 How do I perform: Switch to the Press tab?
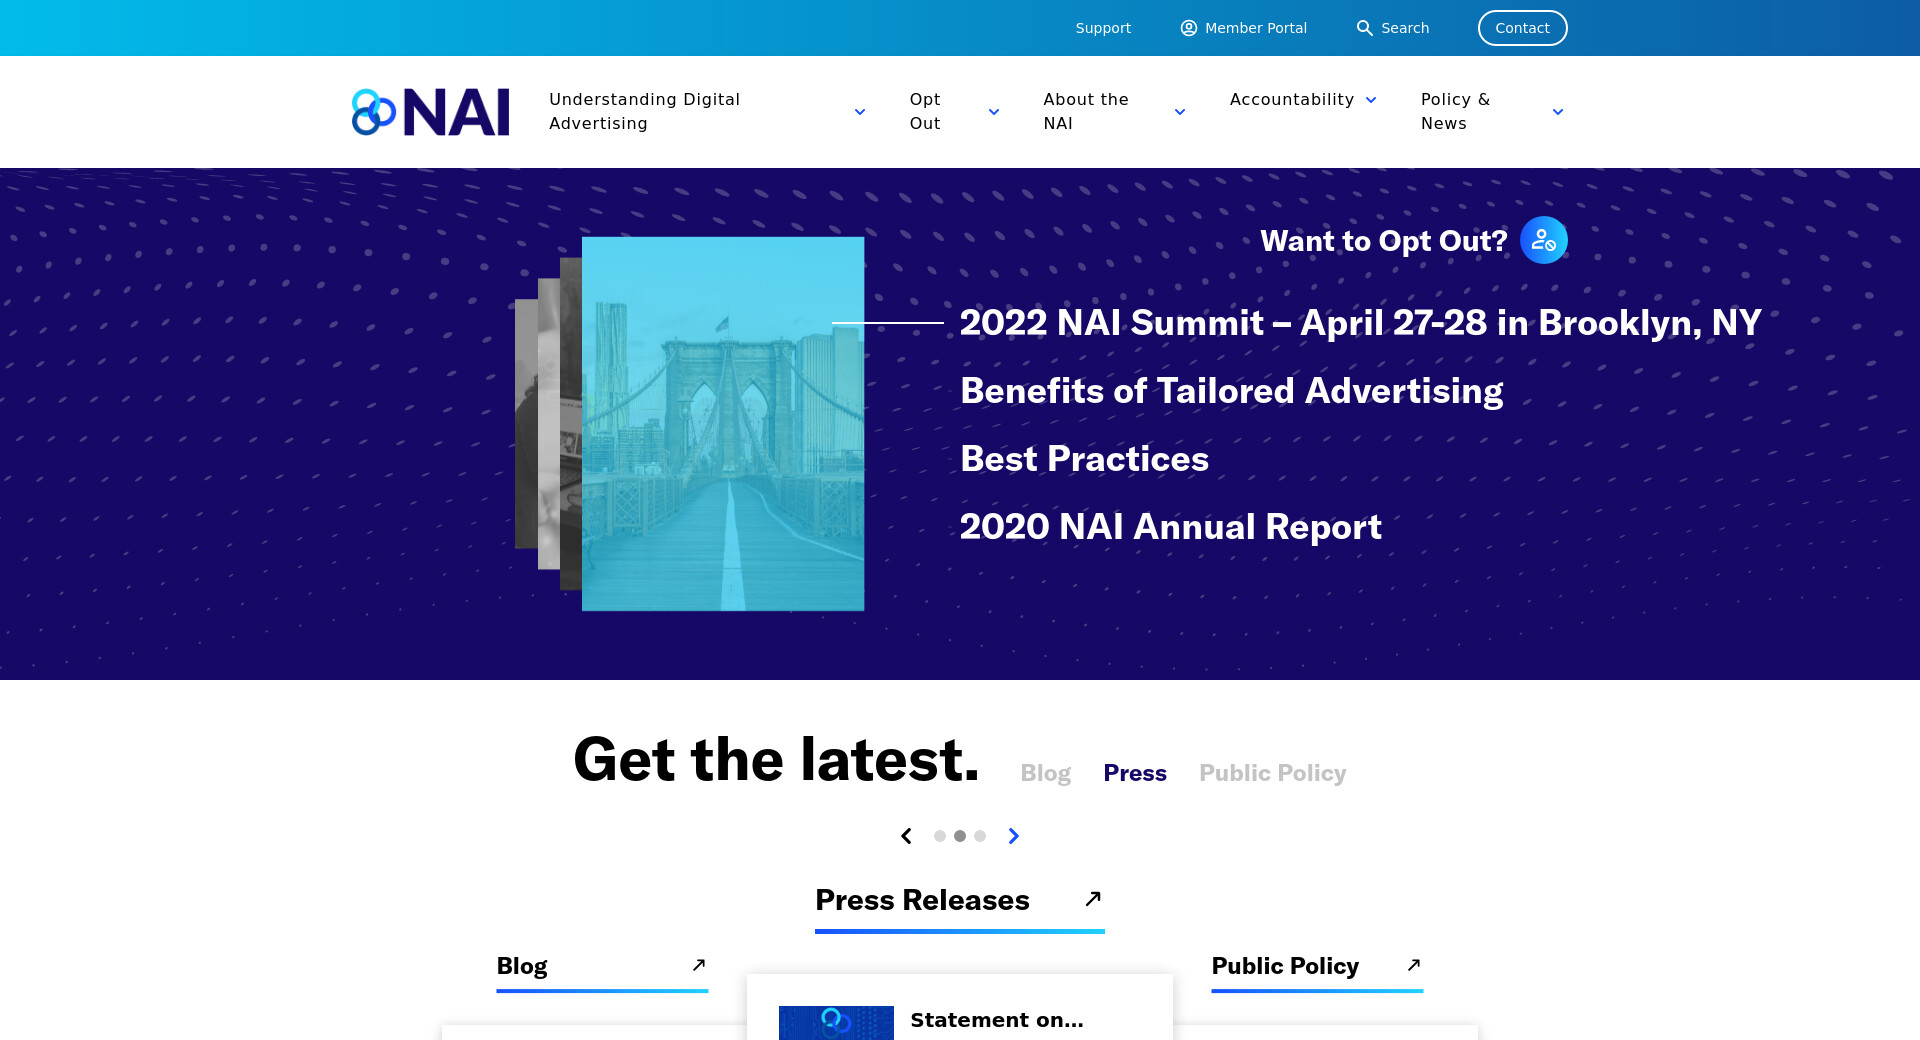point(1135,773)
